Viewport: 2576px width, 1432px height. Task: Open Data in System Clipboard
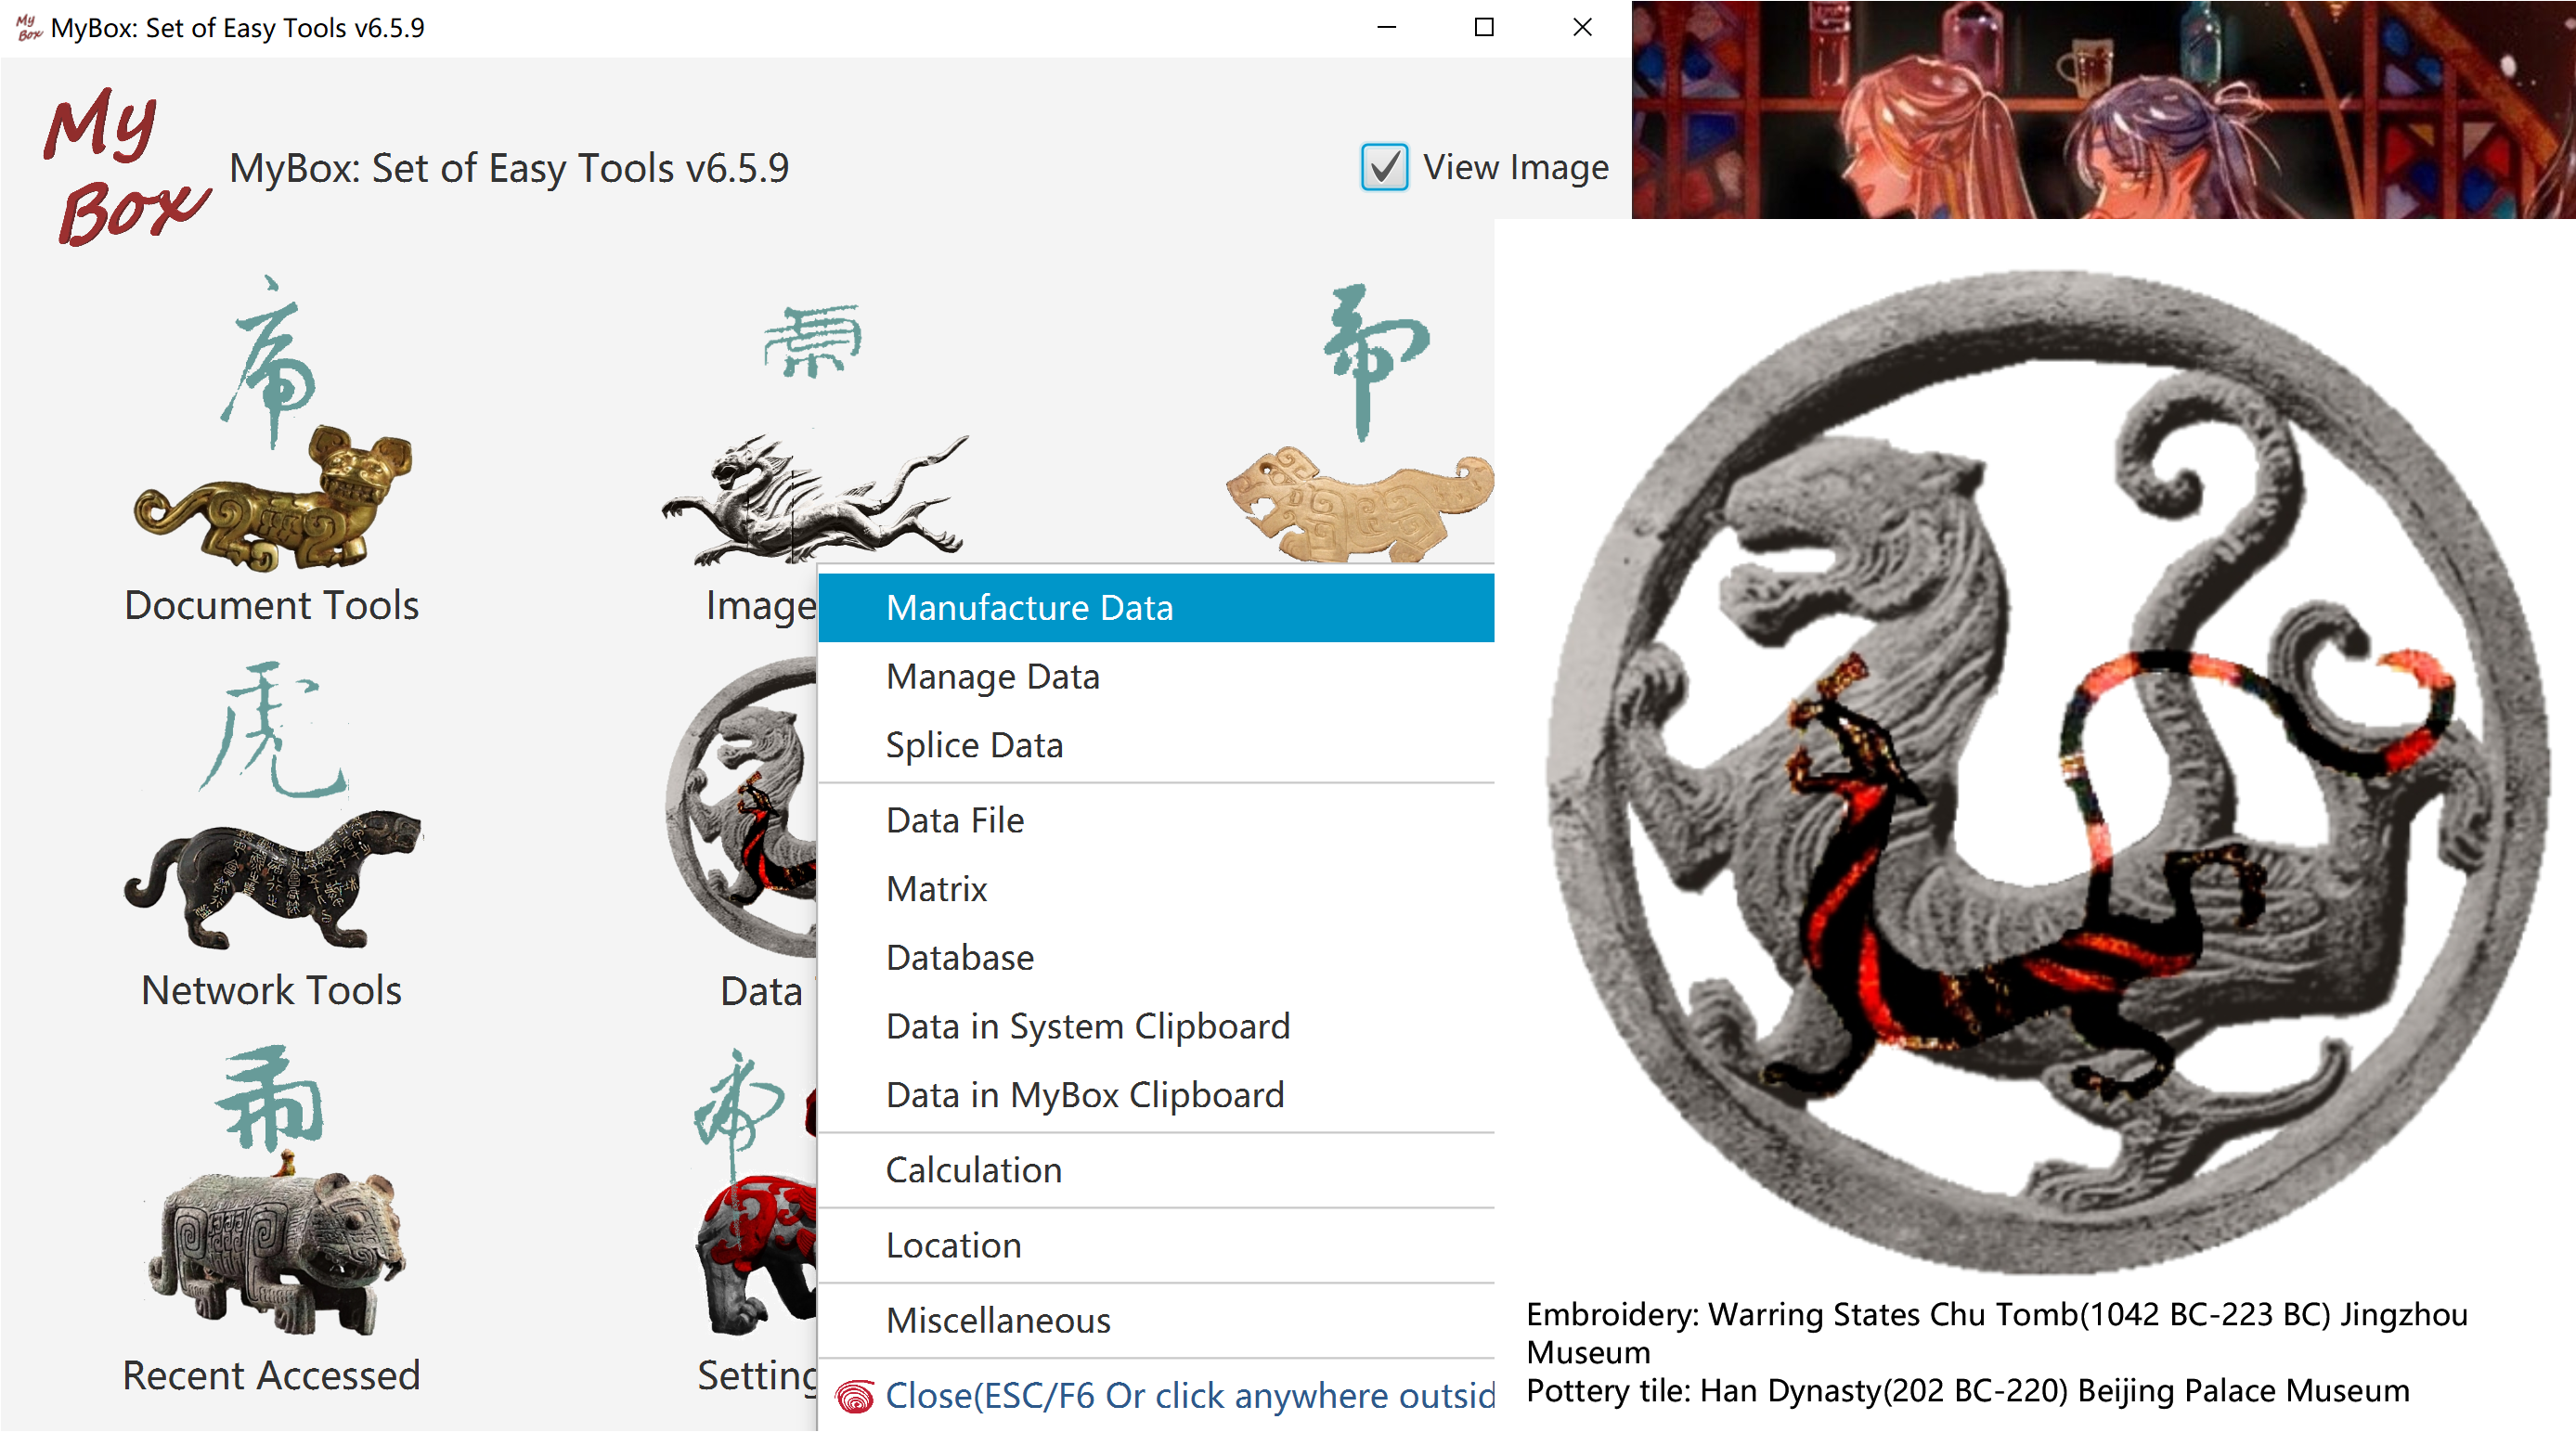point(1156,1026)
